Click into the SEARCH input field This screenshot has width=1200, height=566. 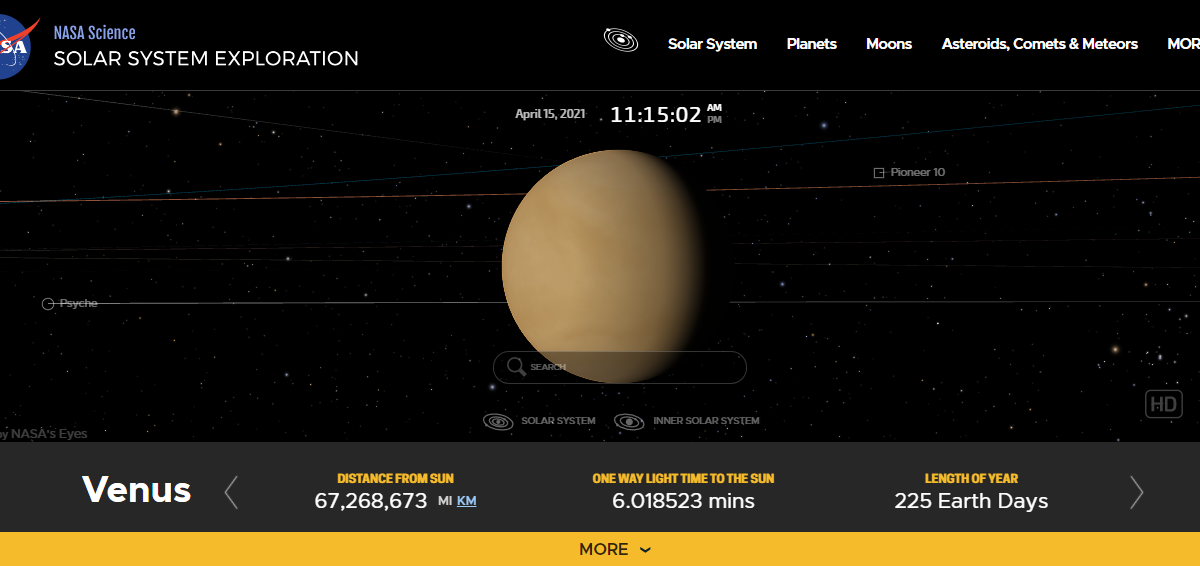click(x=620, y=367)
